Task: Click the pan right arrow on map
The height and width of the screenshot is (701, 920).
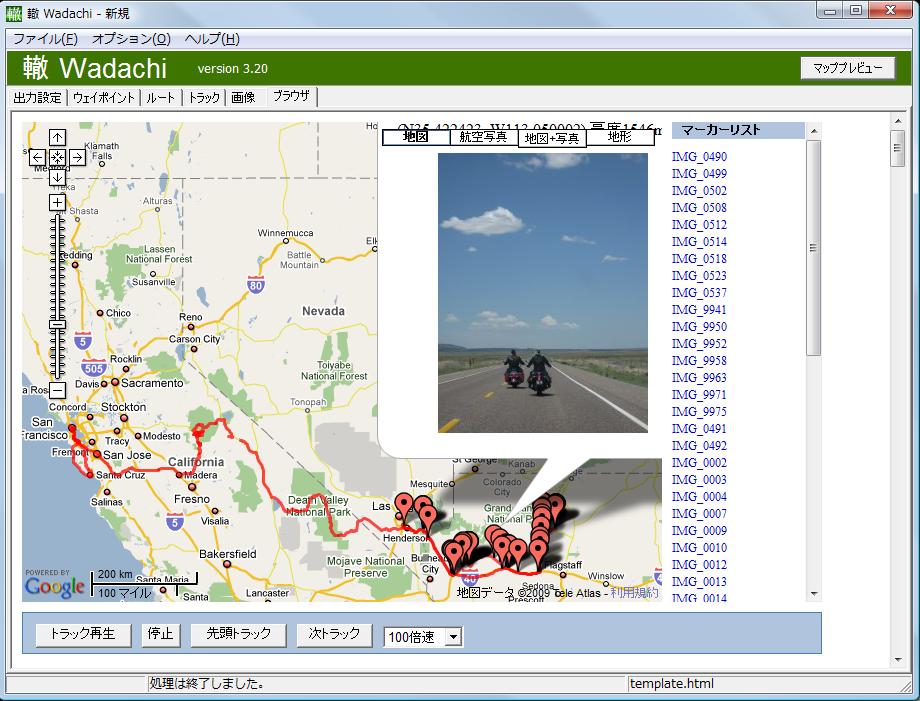Action: [77, 157]
